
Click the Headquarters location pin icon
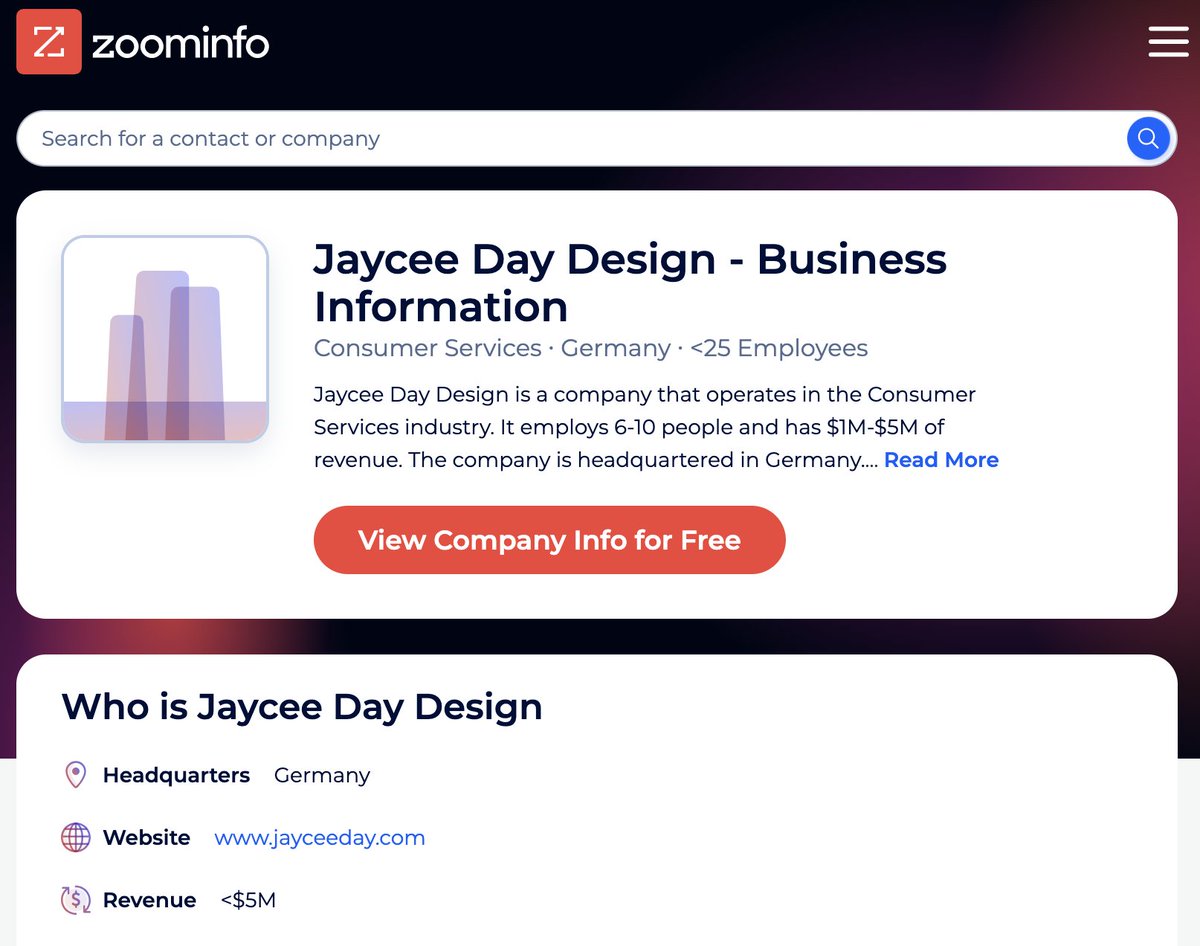coord(75,775)
